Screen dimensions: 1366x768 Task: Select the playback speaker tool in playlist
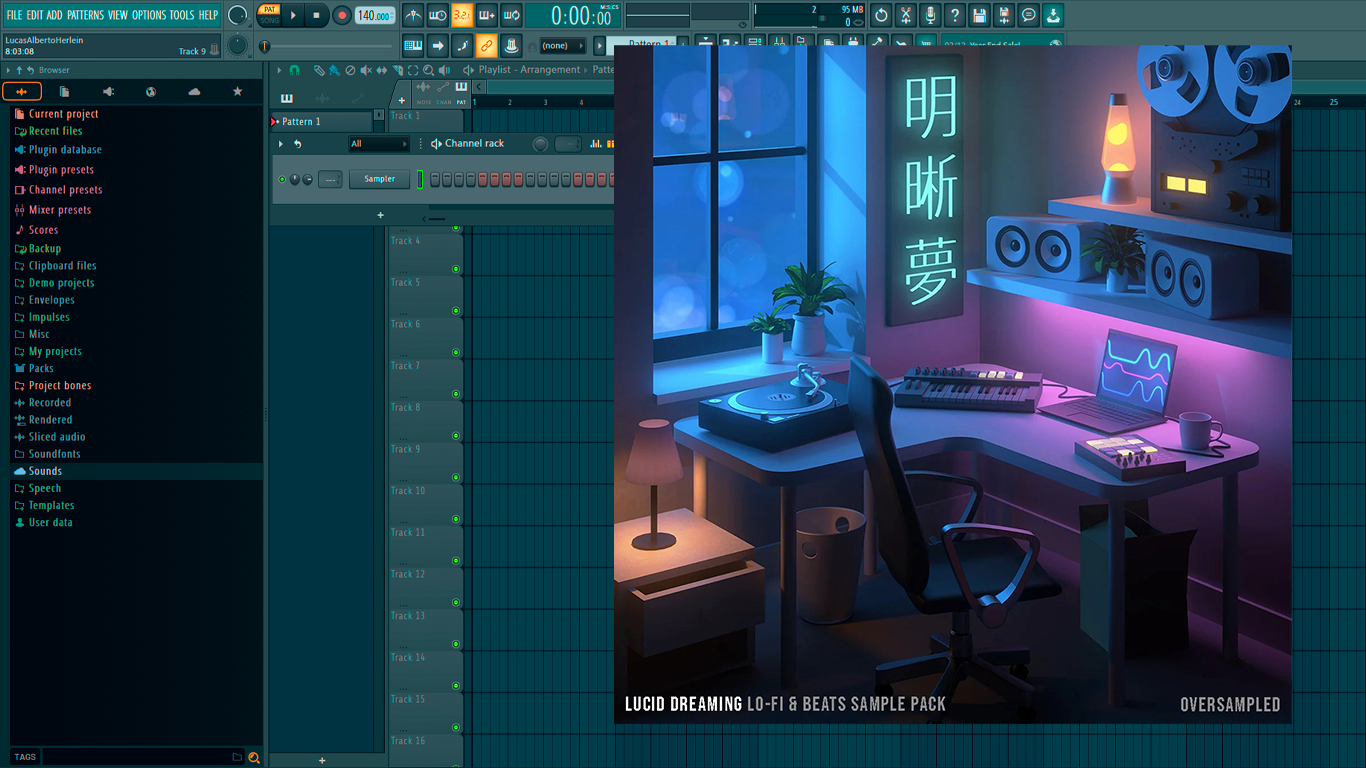444,70
